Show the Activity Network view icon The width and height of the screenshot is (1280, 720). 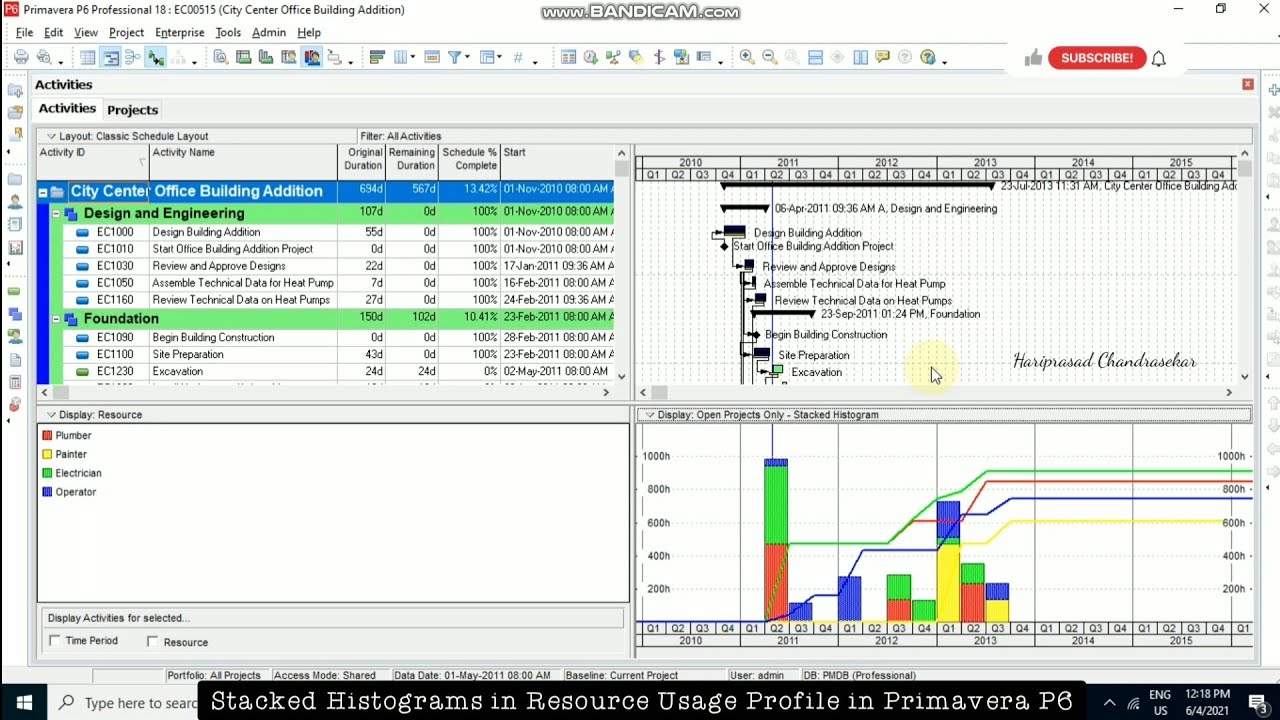pos(132,57)
